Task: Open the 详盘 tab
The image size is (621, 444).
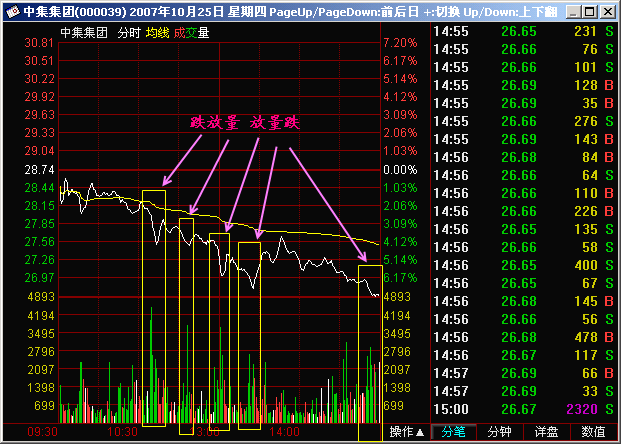Action: tap(546, 432)
